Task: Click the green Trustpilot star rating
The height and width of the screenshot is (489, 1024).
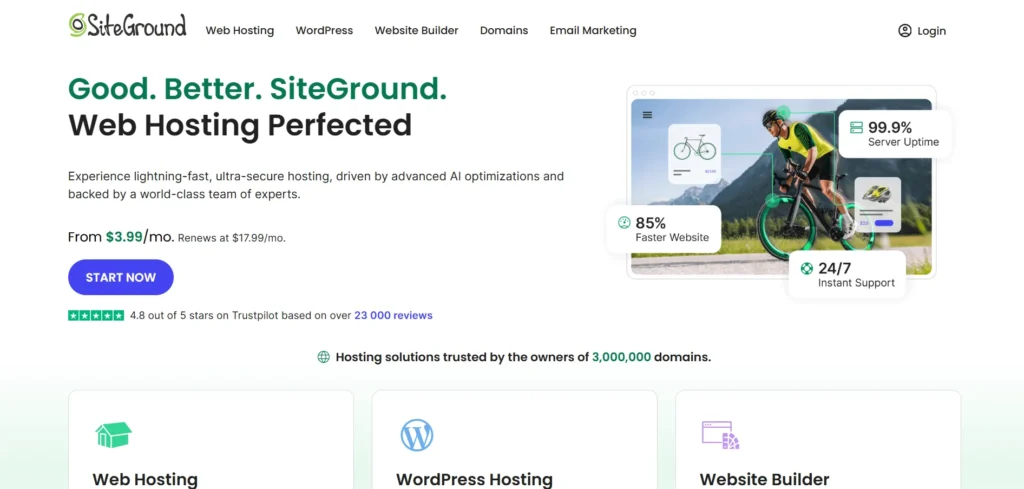Action: [x=96, y=315]
